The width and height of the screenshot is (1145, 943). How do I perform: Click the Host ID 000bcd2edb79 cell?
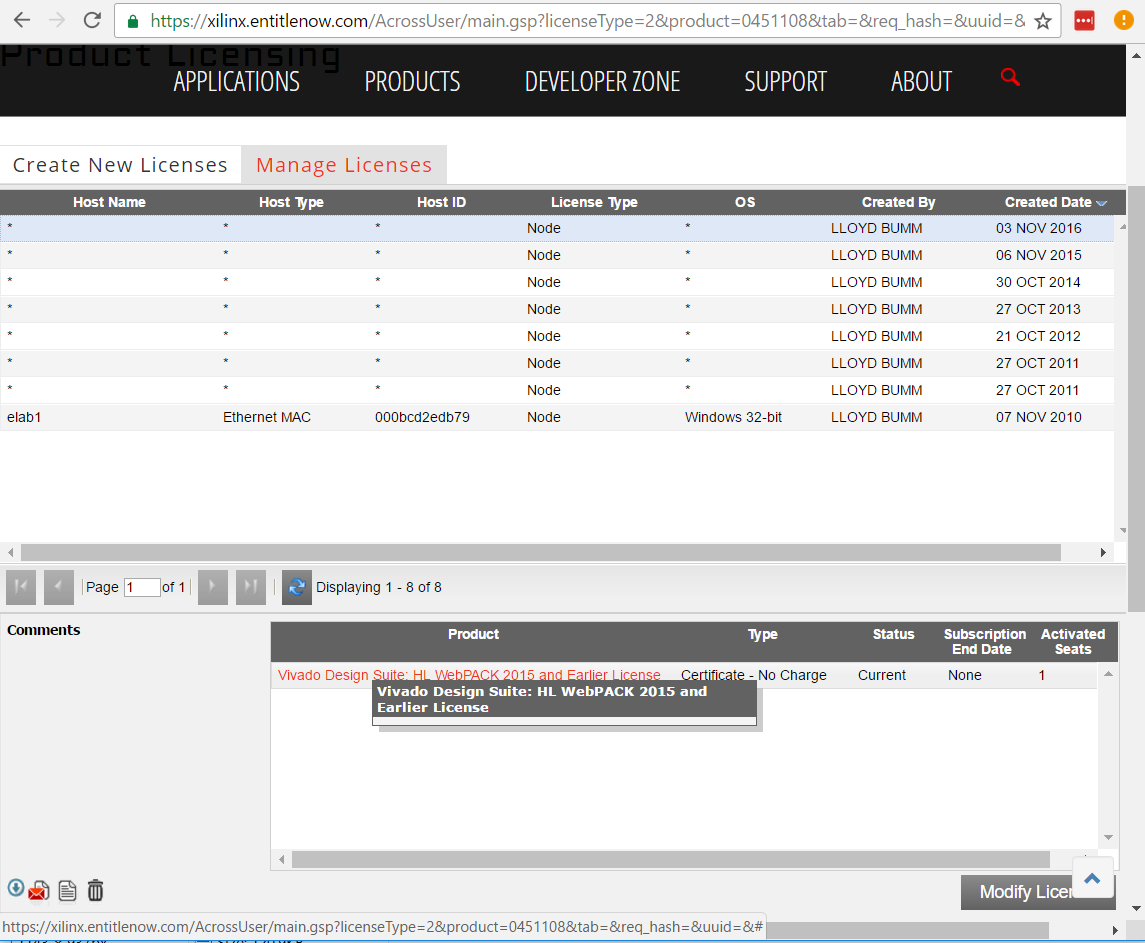[422, 417]
